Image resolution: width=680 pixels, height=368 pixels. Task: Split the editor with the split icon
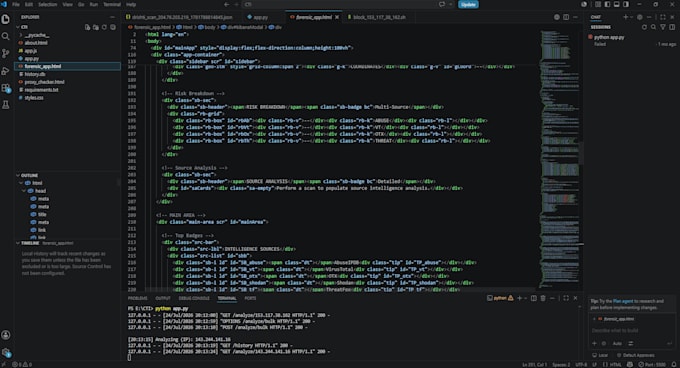[x=566, y=17]
